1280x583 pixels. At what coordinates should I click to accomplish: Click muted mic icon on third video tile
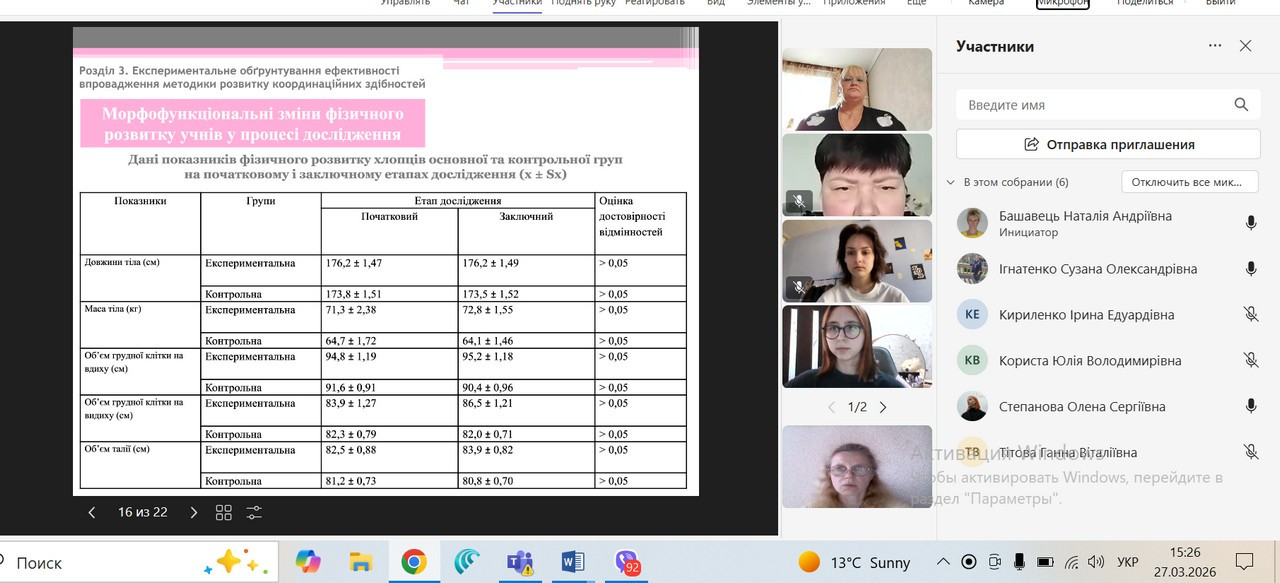(798, 288)
